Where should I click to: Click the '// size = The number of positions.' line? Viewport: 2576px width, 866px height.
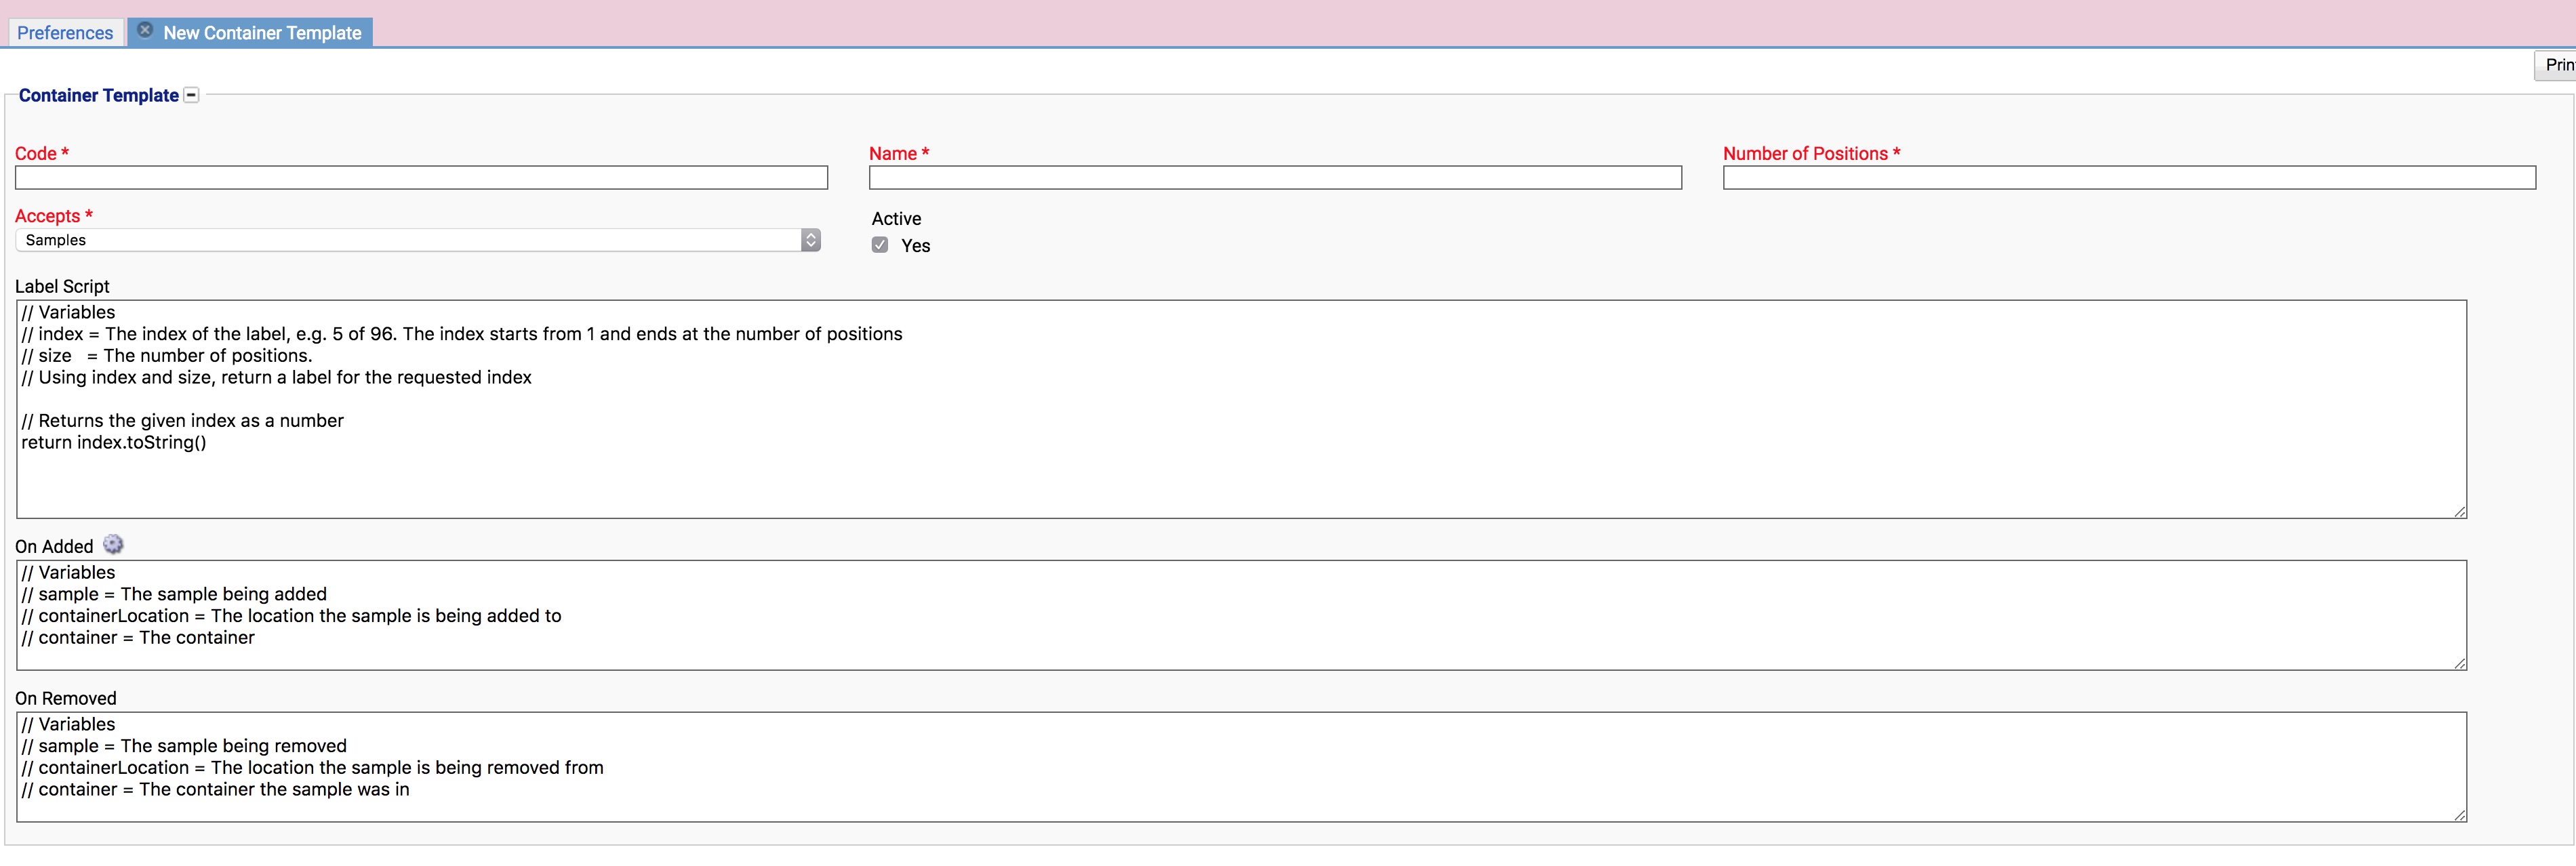[x=167, y=356]
